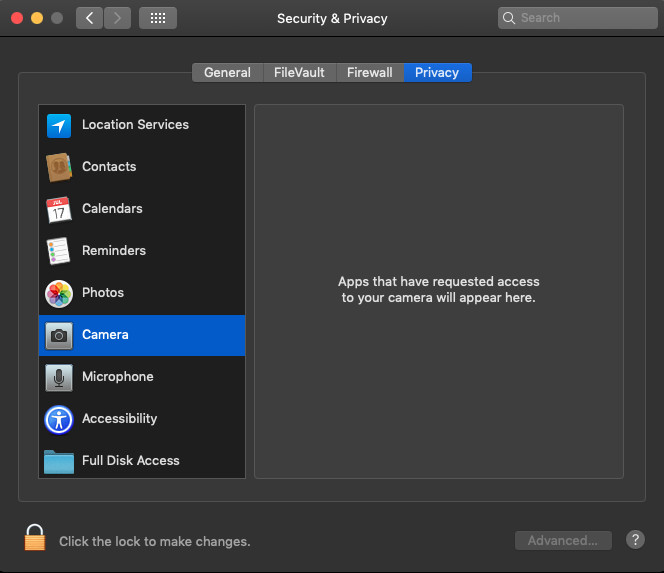Go forward with the right chevron button
The image size is (664, 573).
tap(117, 18)
